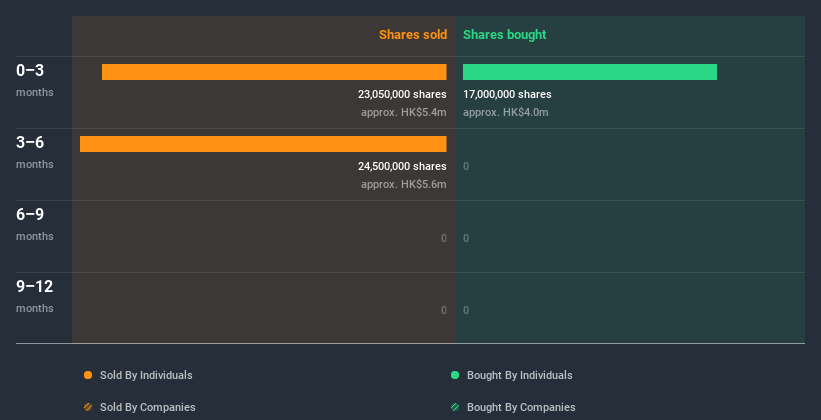Image resolution: width=821 pixels, height=420 pixels.
Task: Toggle the Sold By Individuals legend label
Action: (146, 375)
